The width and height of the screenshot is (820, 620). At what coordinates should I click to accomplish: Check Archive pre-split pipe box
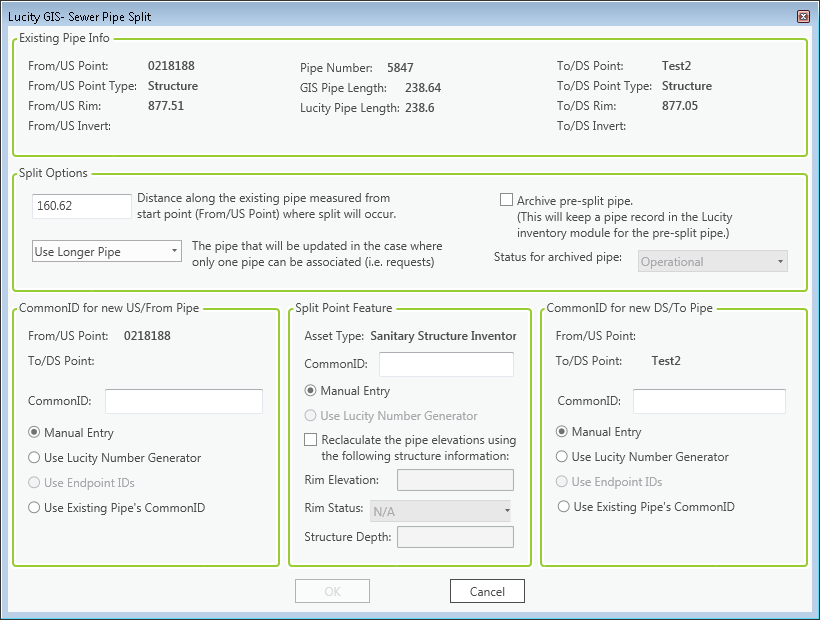click(506, 200)
